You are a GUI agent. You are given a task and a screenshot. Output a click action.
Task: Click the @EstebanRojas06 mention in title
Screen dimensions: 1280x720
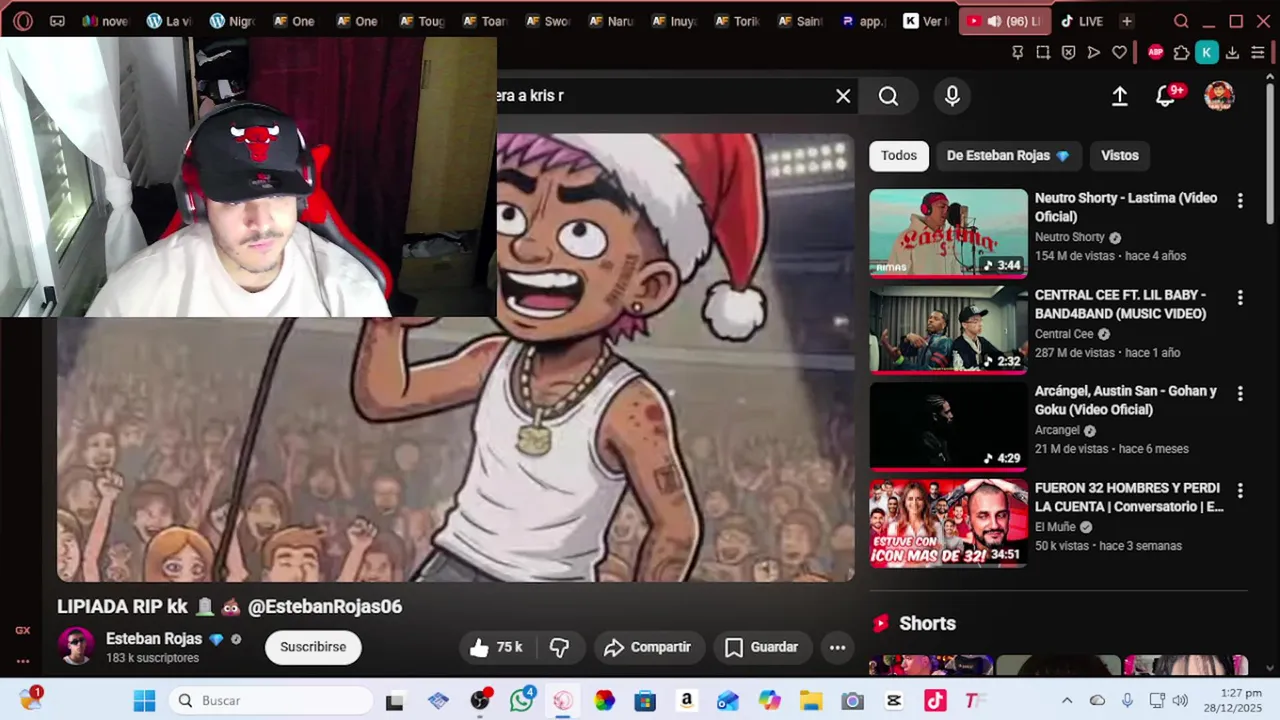pos(325,607)
